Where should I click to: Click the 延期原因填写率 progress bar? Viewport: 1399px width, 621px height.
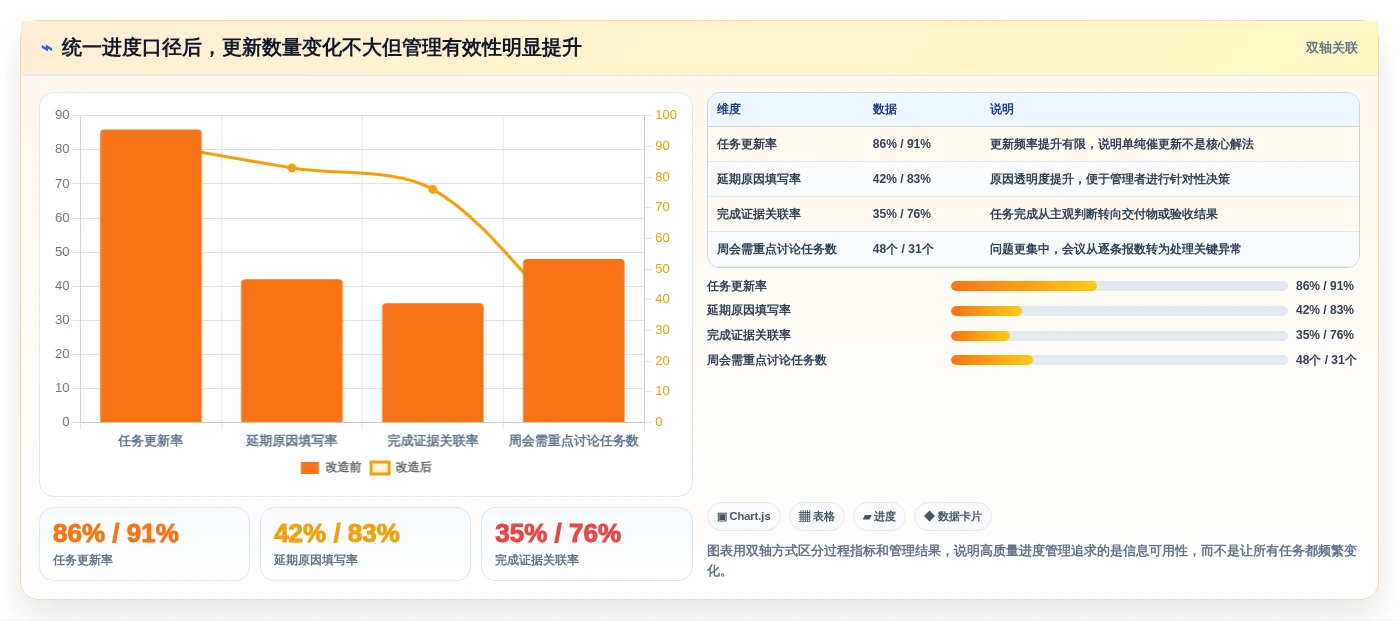click(x=1119, y=311)
